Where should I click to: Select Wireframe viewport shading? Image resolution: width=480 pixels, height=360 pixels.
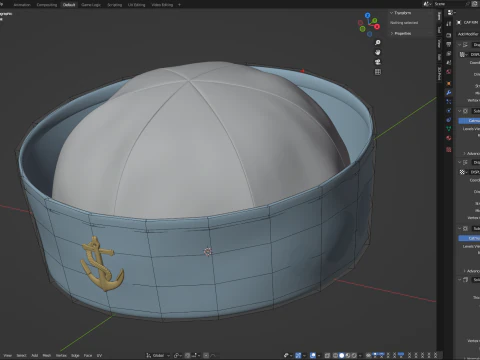click(x=335, y=355)
